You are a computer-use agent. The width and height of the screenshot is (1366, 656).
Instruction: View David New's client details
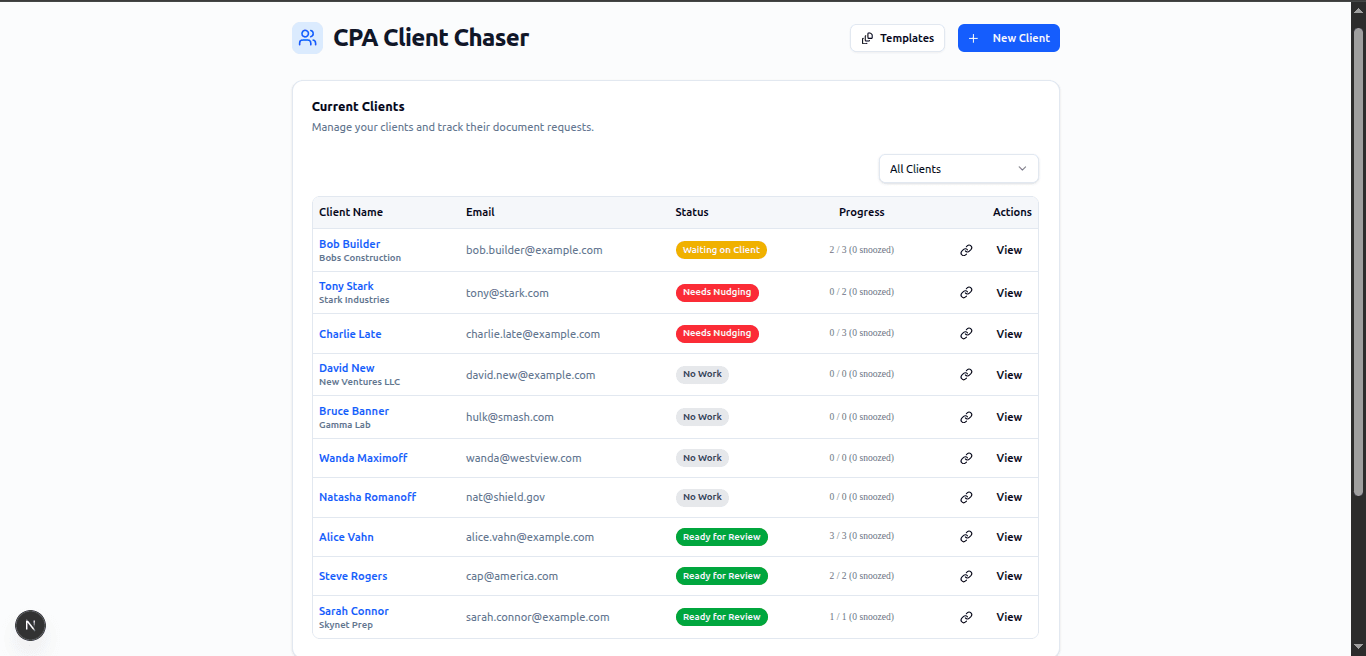click(x=1008, y=375)
